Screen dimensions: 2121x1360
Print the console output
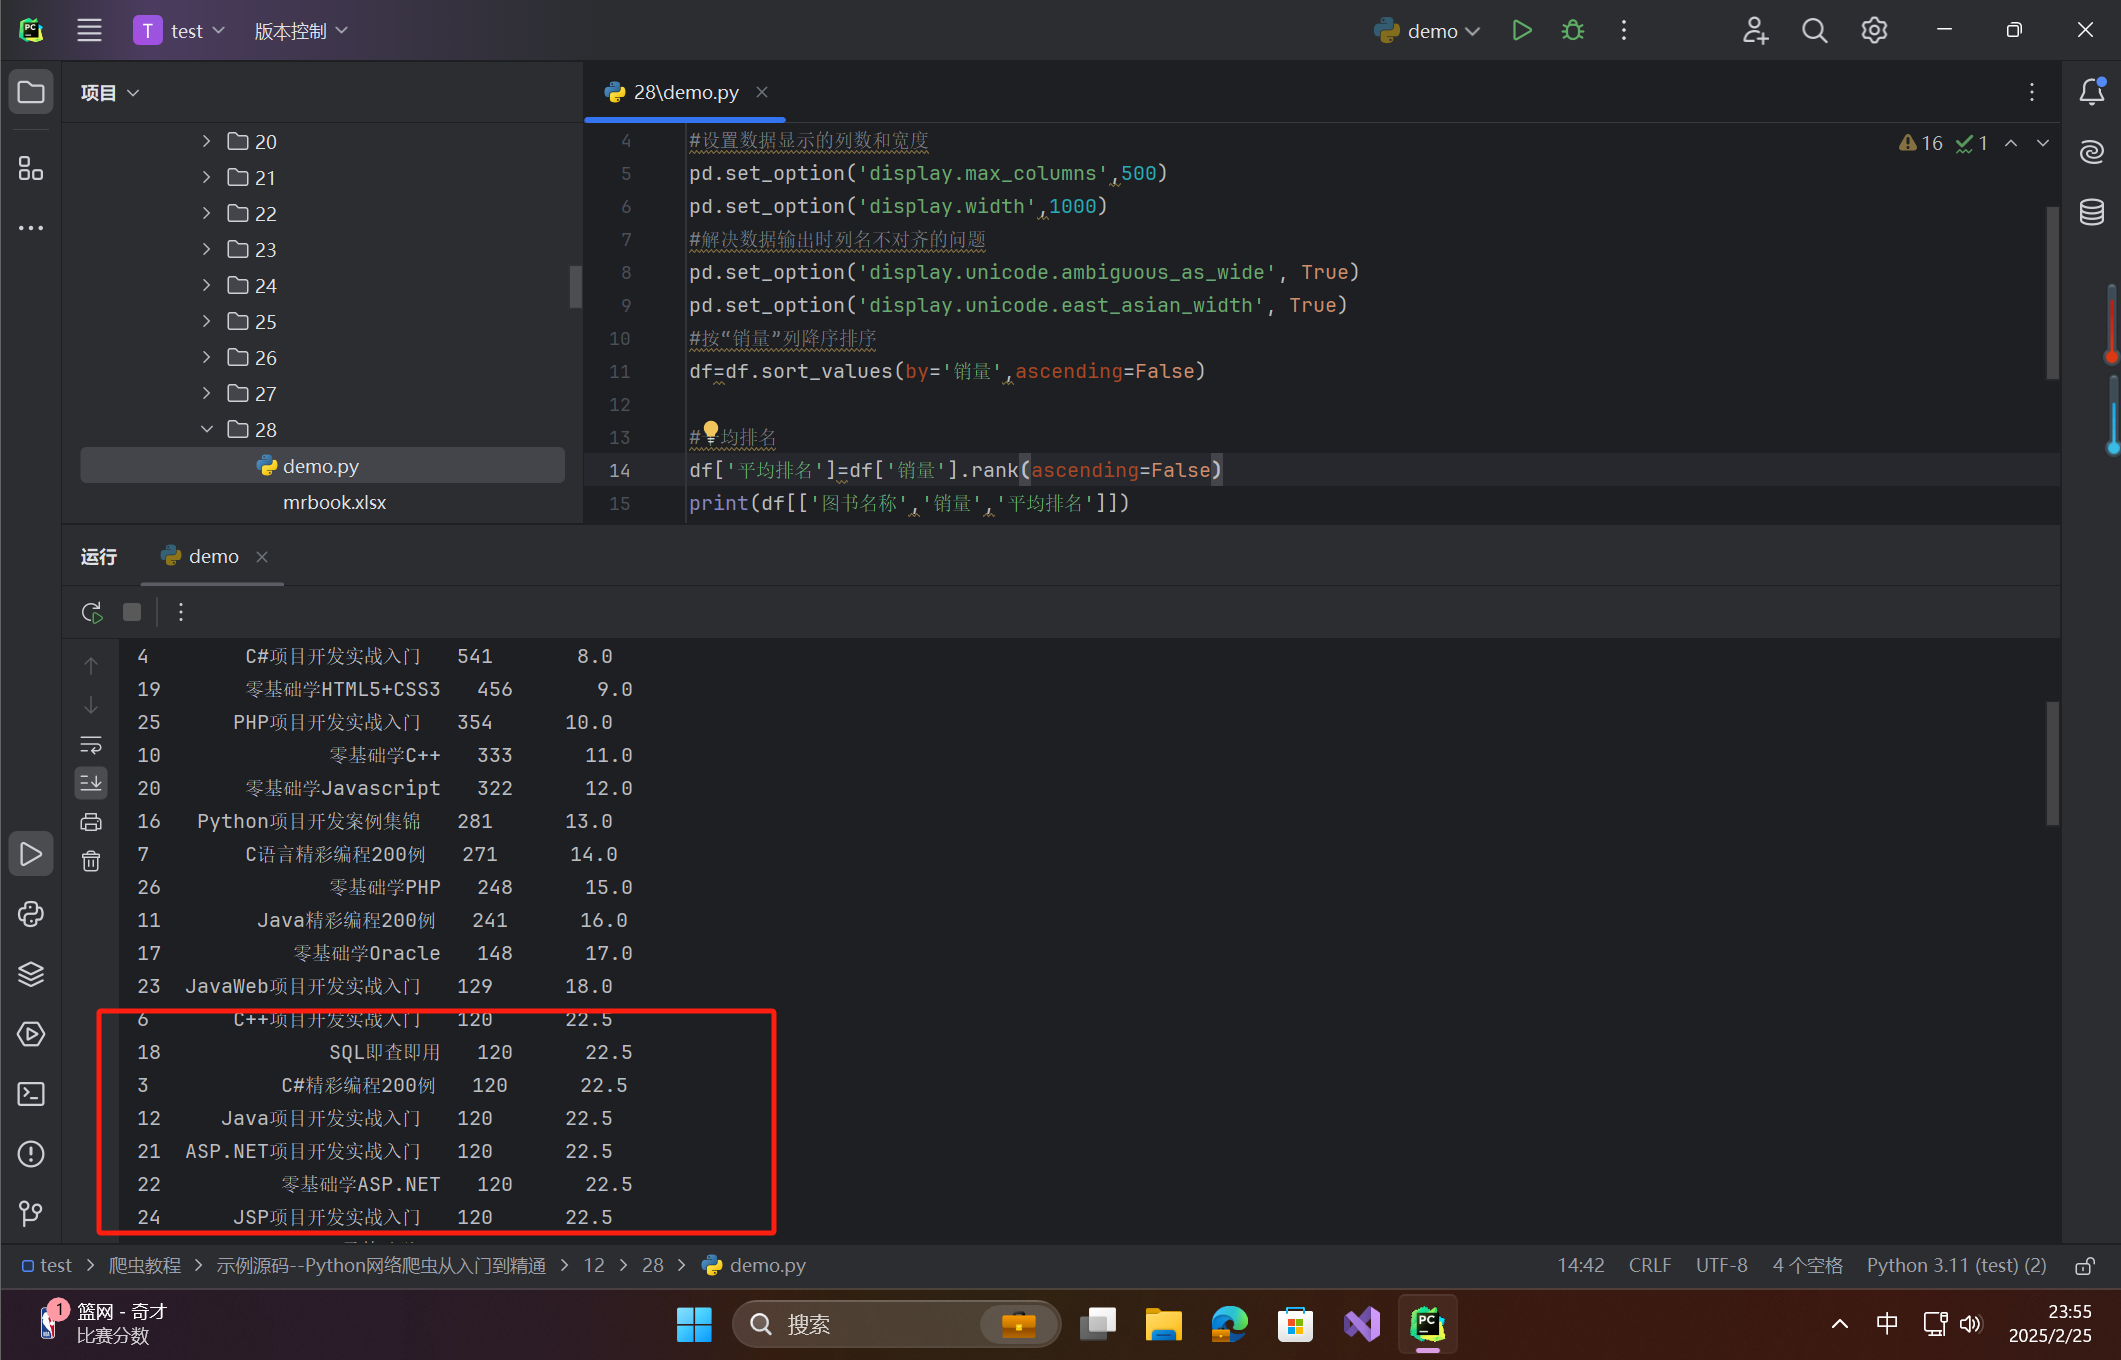coord(91,822)
